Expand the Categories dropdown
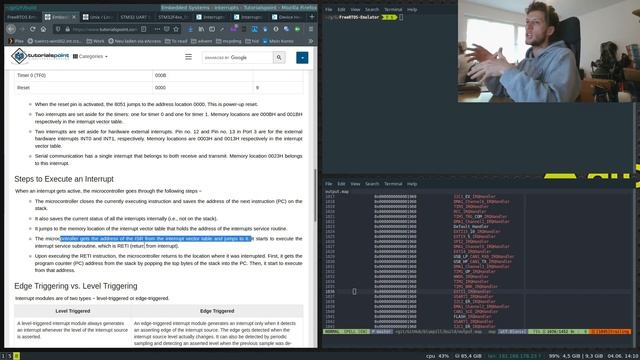Viewport: 640px width, 360px height. [x=90, y=56]
